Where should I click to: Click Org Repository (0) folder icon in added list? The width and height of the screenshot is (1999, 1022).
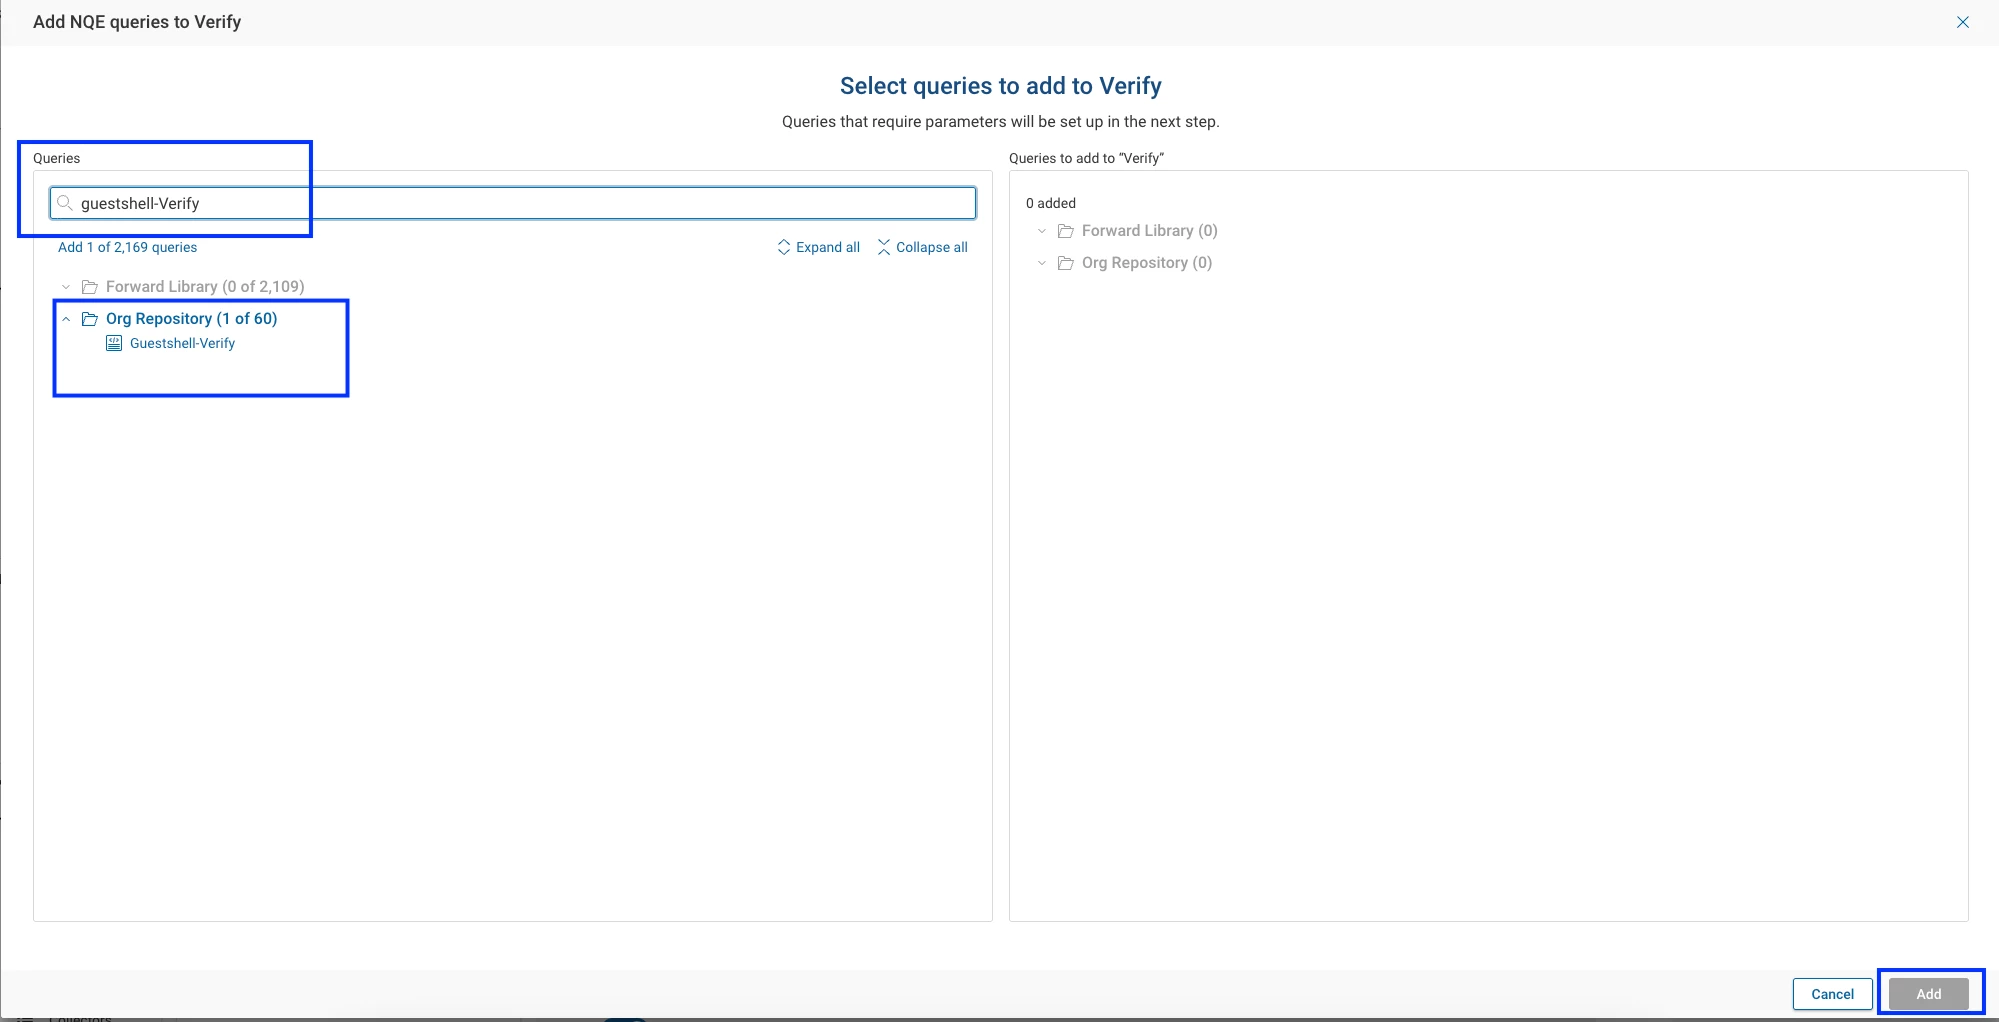(1065, 263)
